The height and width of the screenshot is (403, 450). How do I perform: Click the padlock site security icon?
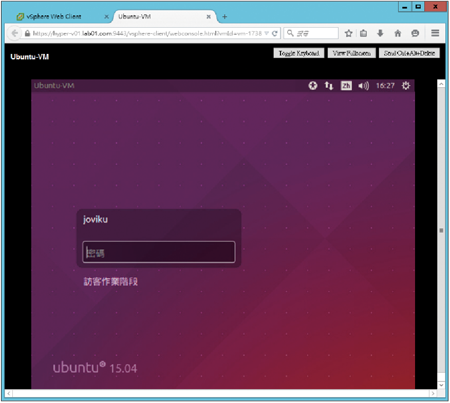(x=27, y=33)
